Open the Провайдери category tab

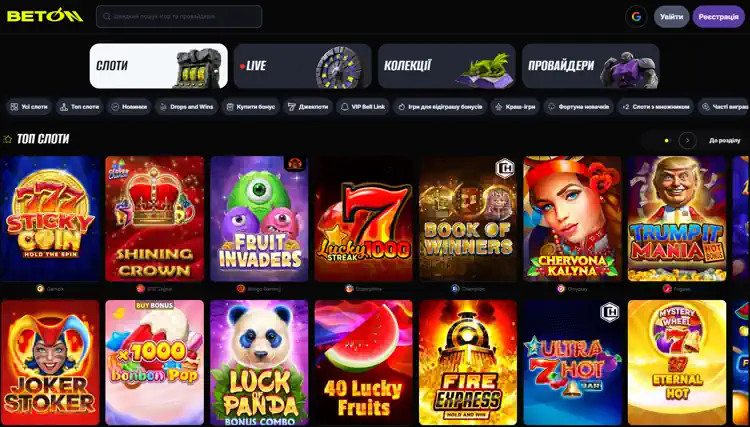coord(591,66)
